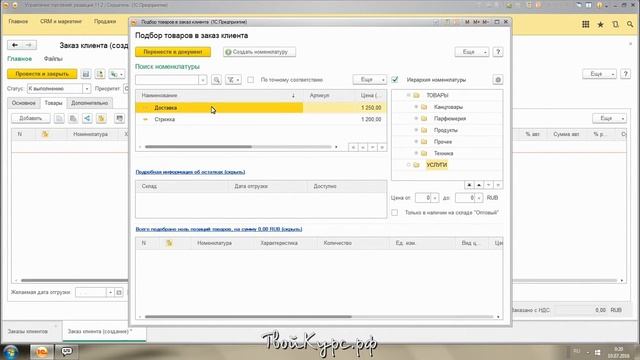Click last-page navigation arrow under item list
The image size is (640, 360).
[382, 147]
